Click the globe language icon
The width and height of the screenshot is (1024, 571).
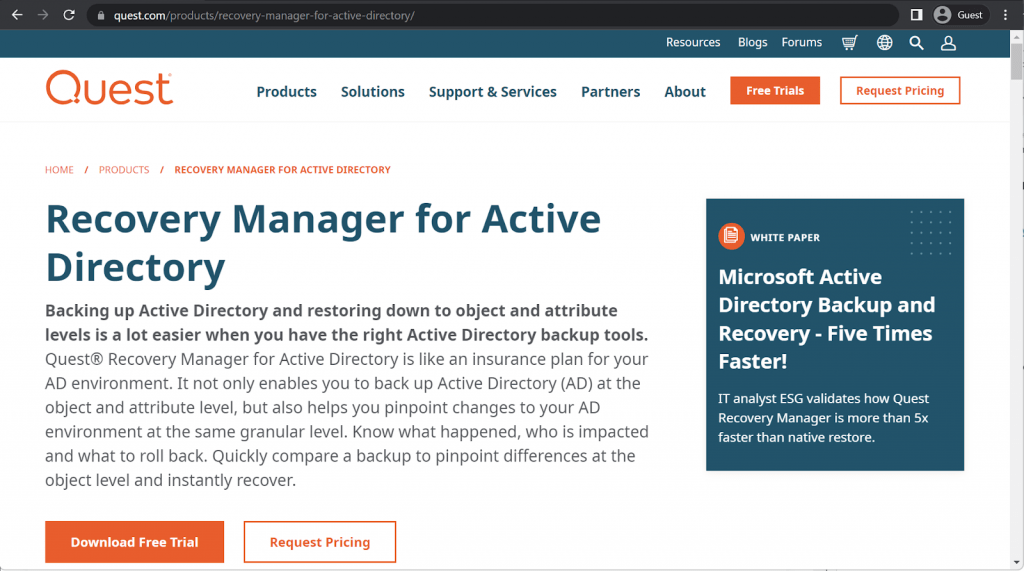pyautogui.click(x=884, y=43)
